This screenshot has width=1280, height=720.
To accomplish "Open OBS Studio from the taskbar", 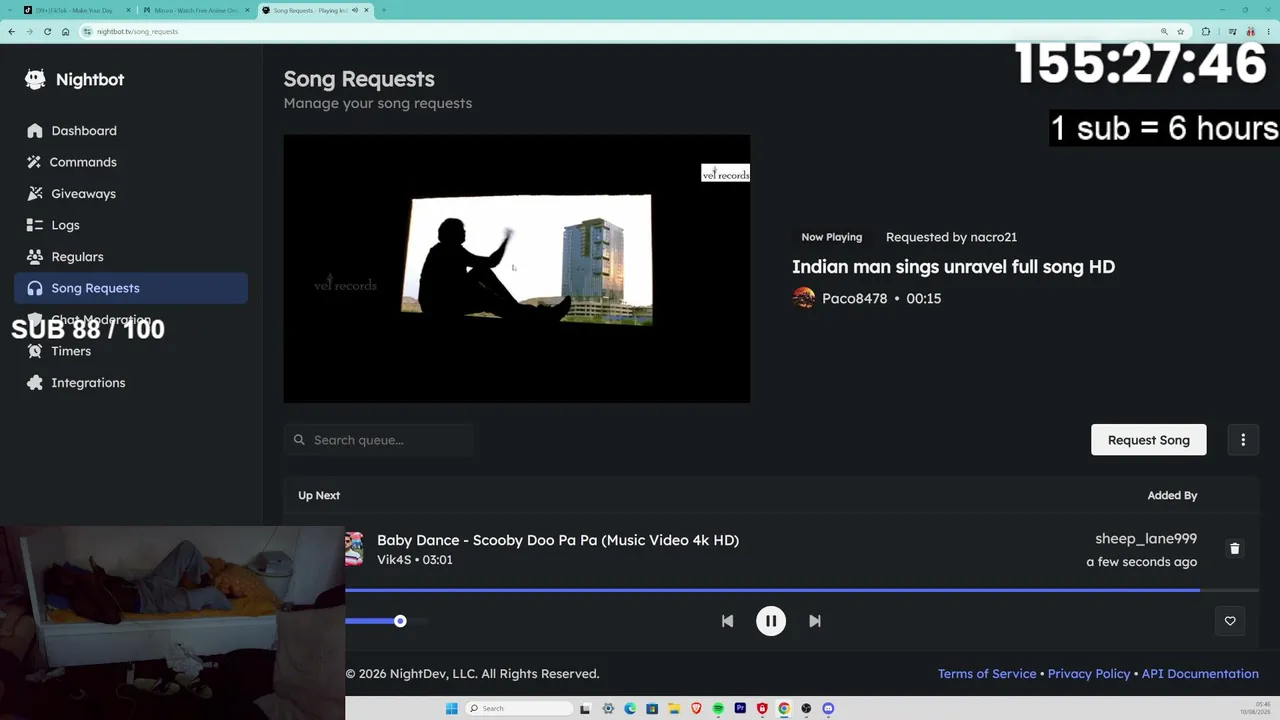I will (806, 708).
